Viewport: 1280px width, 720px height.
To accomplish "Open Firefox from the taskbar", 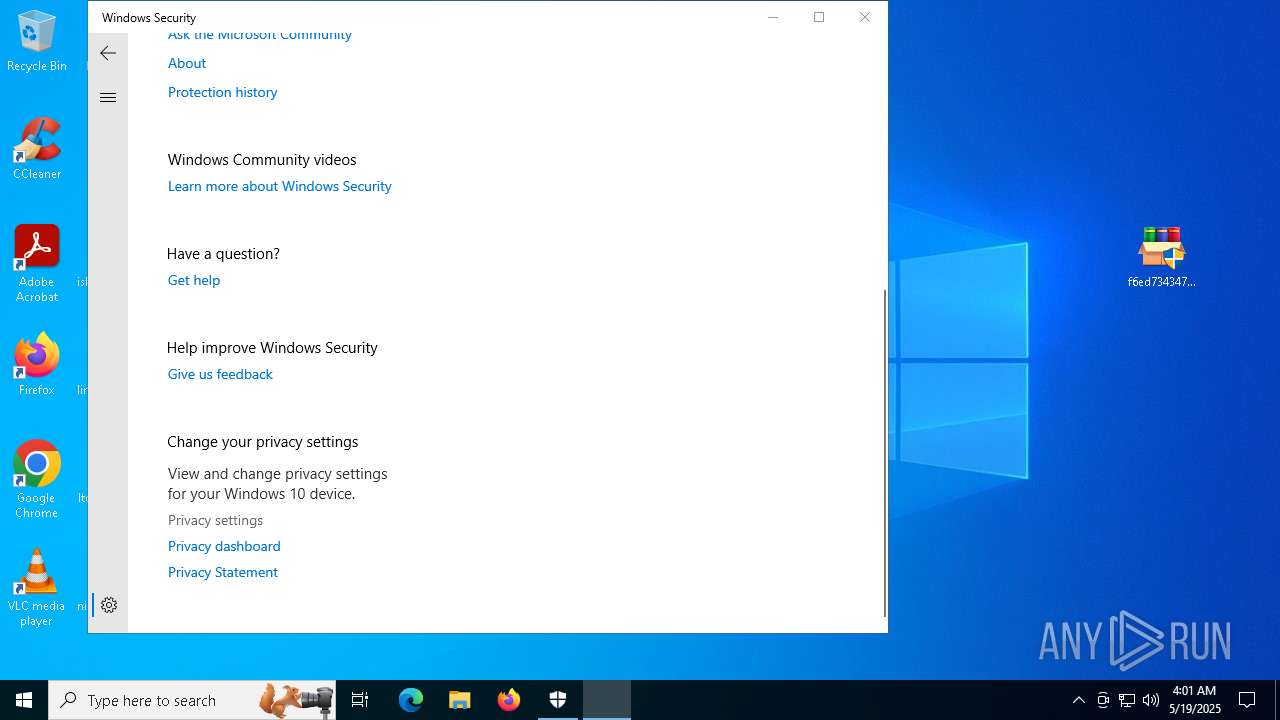I will [509, 700].
